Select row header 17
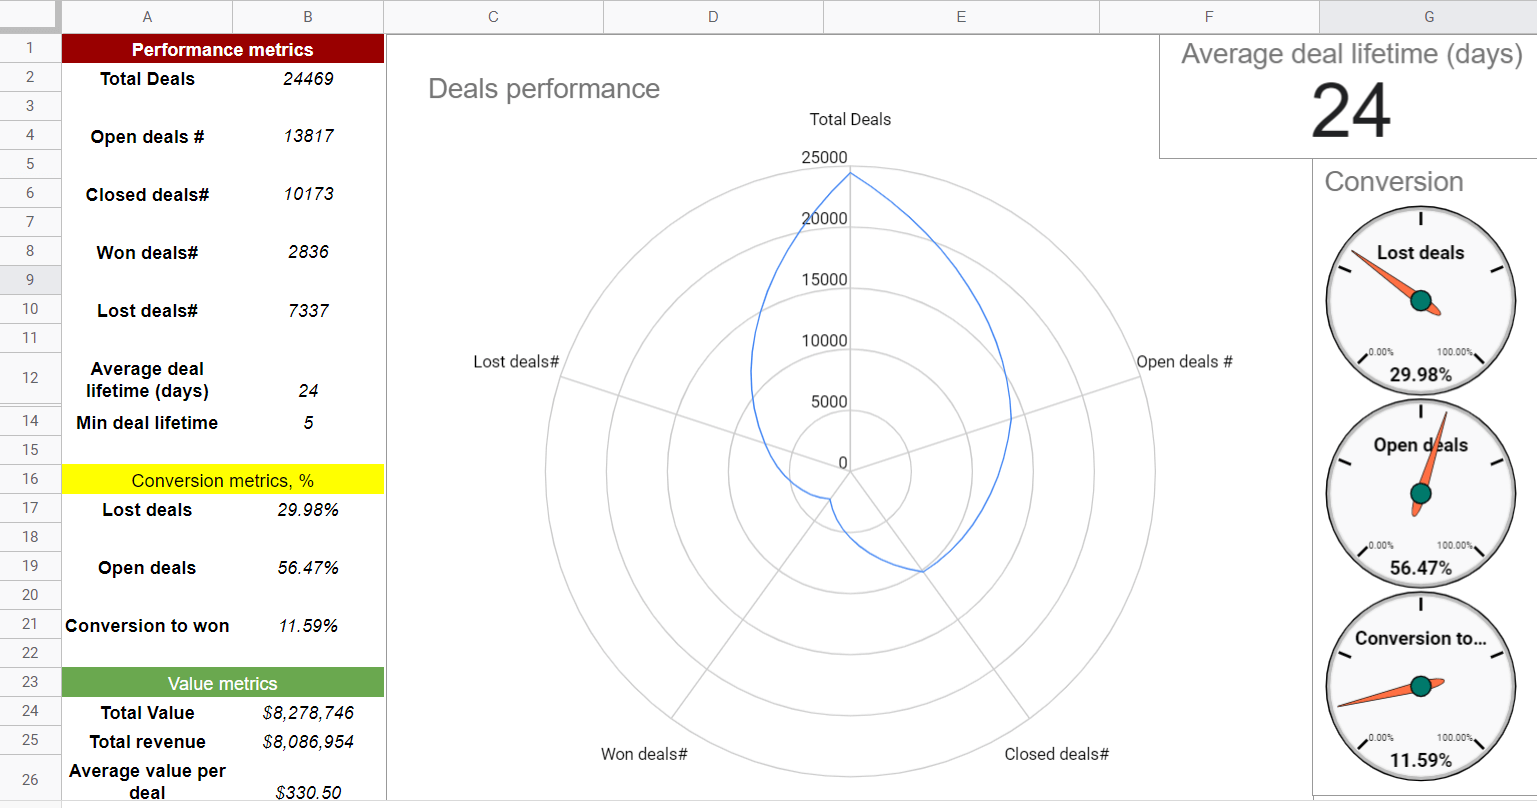The height and width of the screenshot is (808, 1537). (30, 508)
